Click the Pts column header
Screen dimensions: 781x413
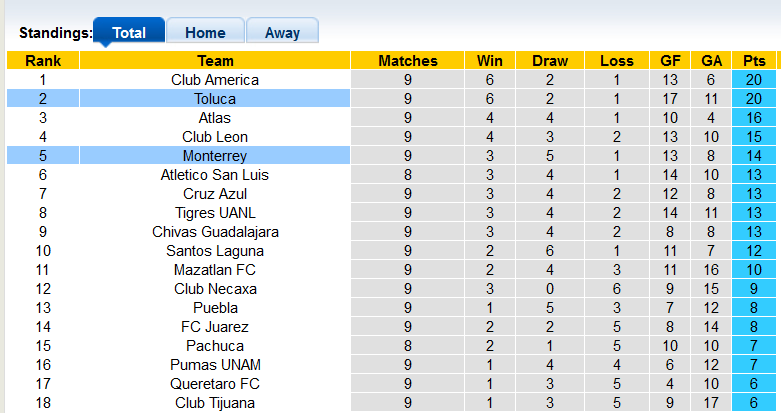[754, 61]
